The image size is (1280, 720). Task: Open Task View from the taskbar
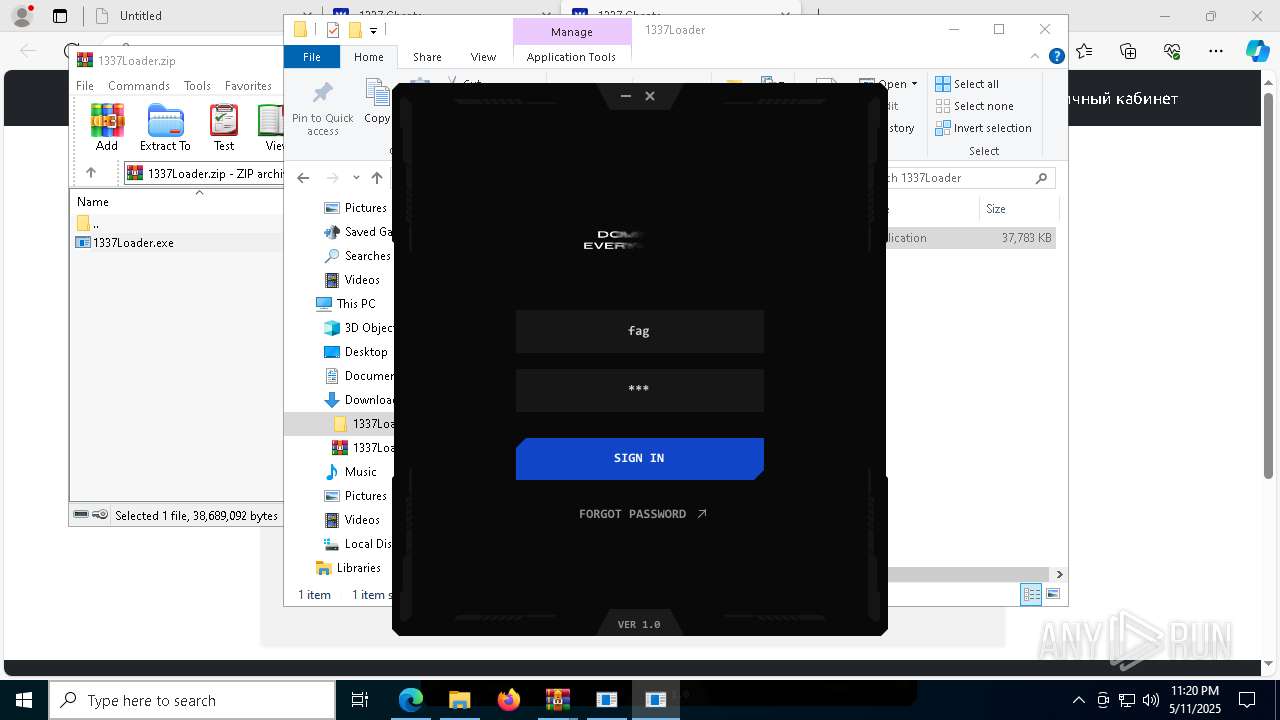(360, 700)
